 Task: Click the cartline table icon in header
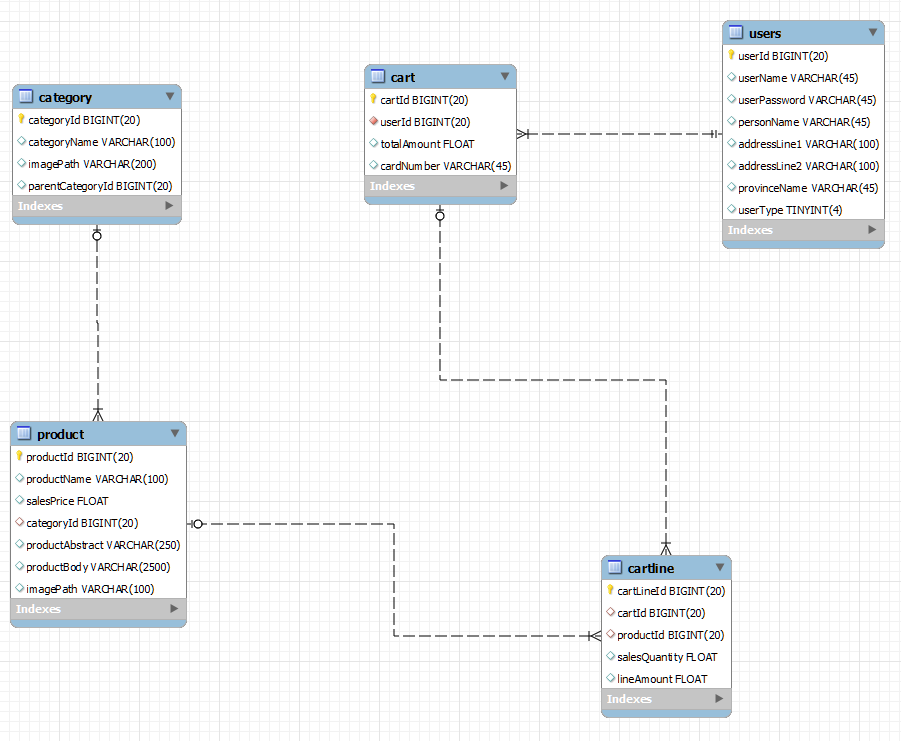(615, 568)
